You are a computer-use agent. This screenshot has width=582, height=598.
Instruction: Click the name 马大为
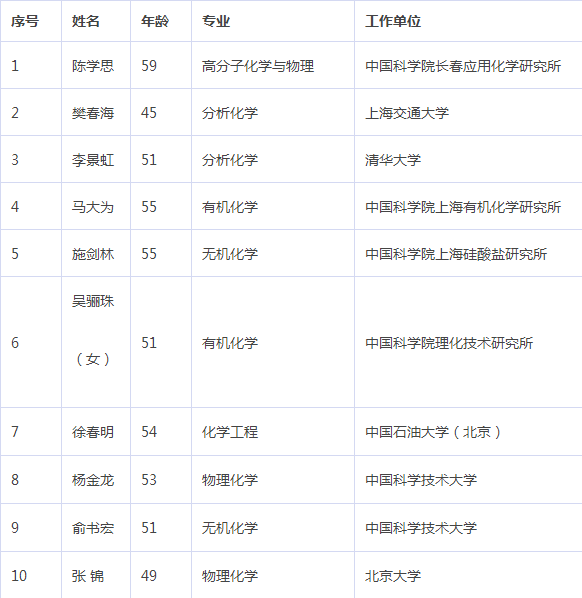(93, 207)
